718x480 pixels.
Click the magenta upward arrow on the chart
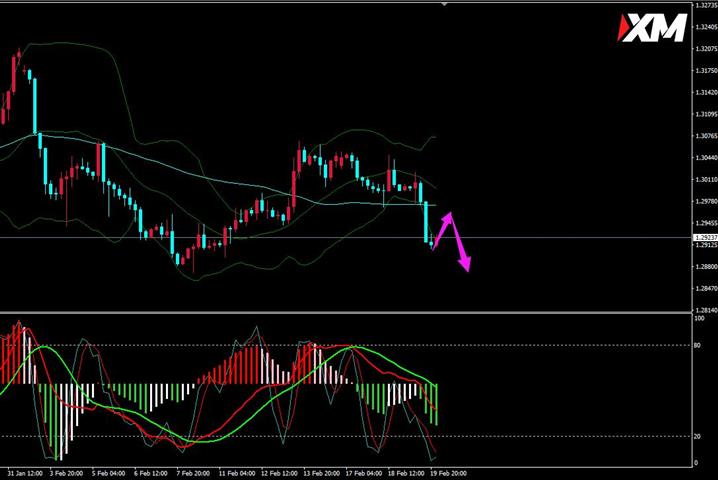pyautogui.click(x=442, y=230)
